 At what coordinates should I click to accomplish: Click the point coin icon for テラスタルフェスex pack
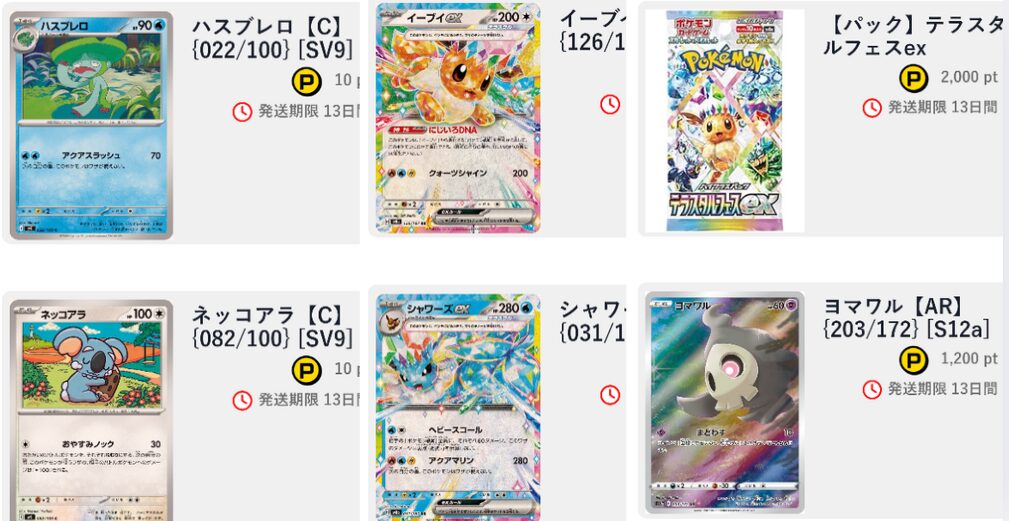coord(914,79)
